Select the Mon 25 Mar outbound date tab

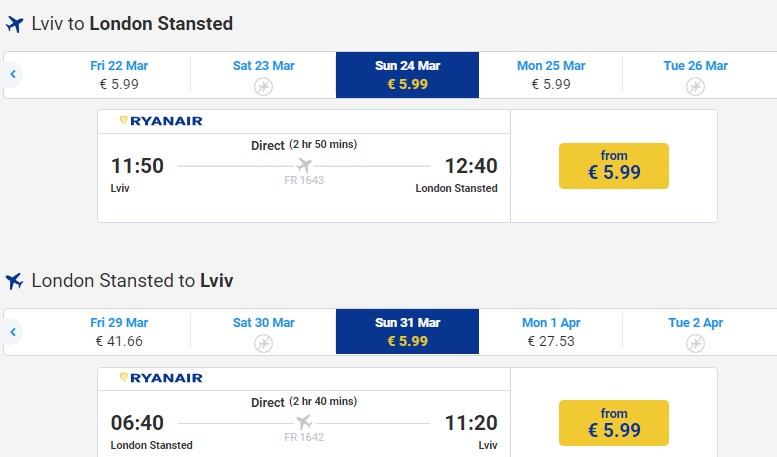[551, 75]
